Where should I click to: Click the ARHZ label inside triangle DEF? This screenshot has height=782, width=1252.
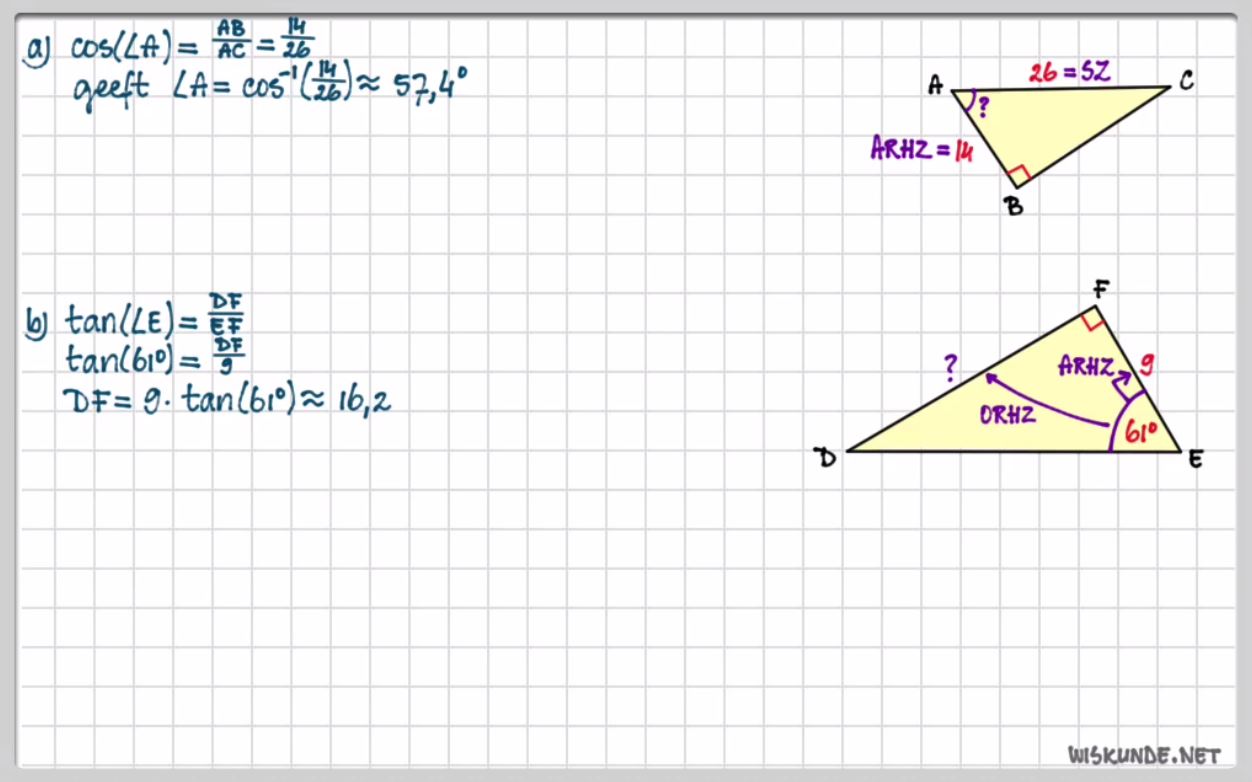1085,367
